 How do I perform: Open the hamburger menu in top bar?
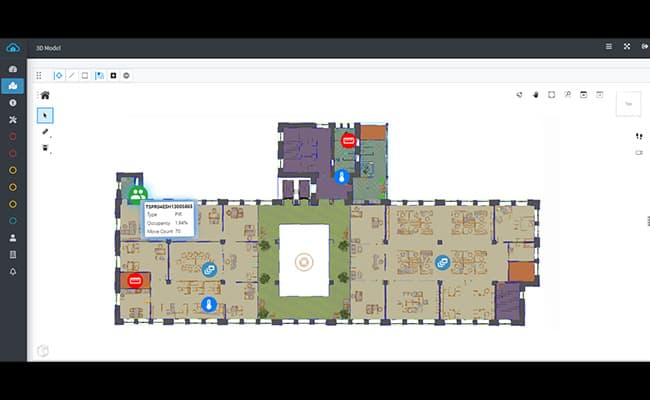[x=609, y=47]
